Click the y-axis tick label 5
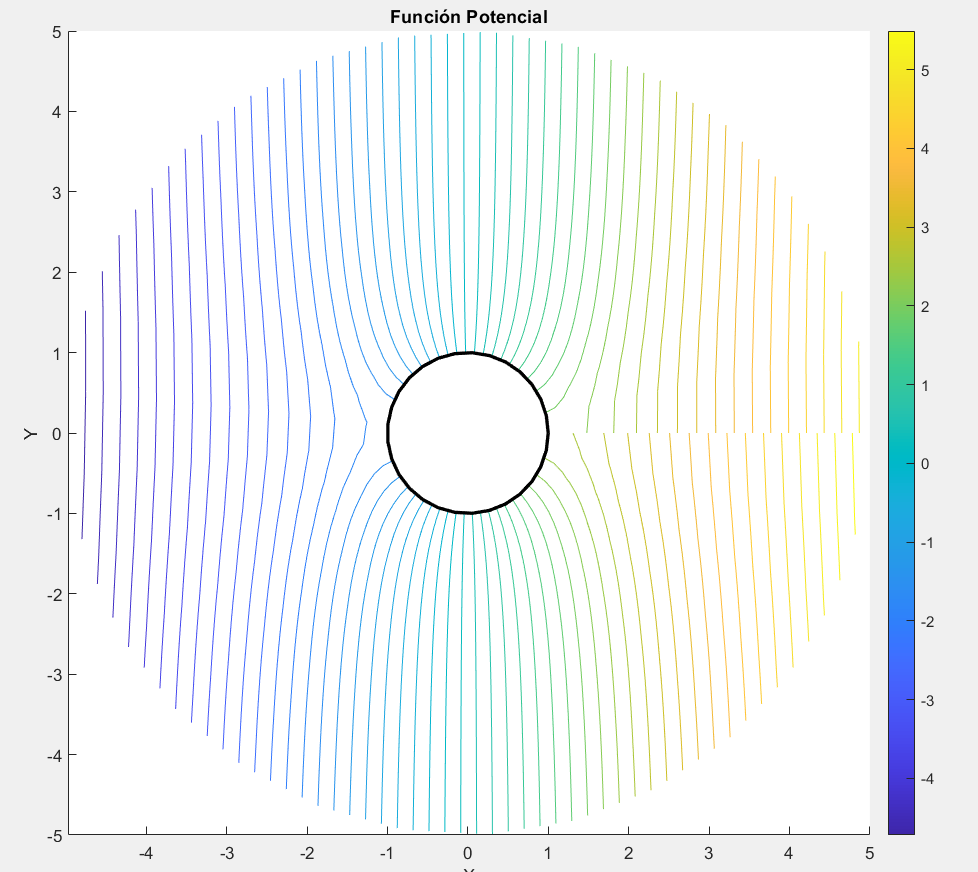 (x=58, y=32)
